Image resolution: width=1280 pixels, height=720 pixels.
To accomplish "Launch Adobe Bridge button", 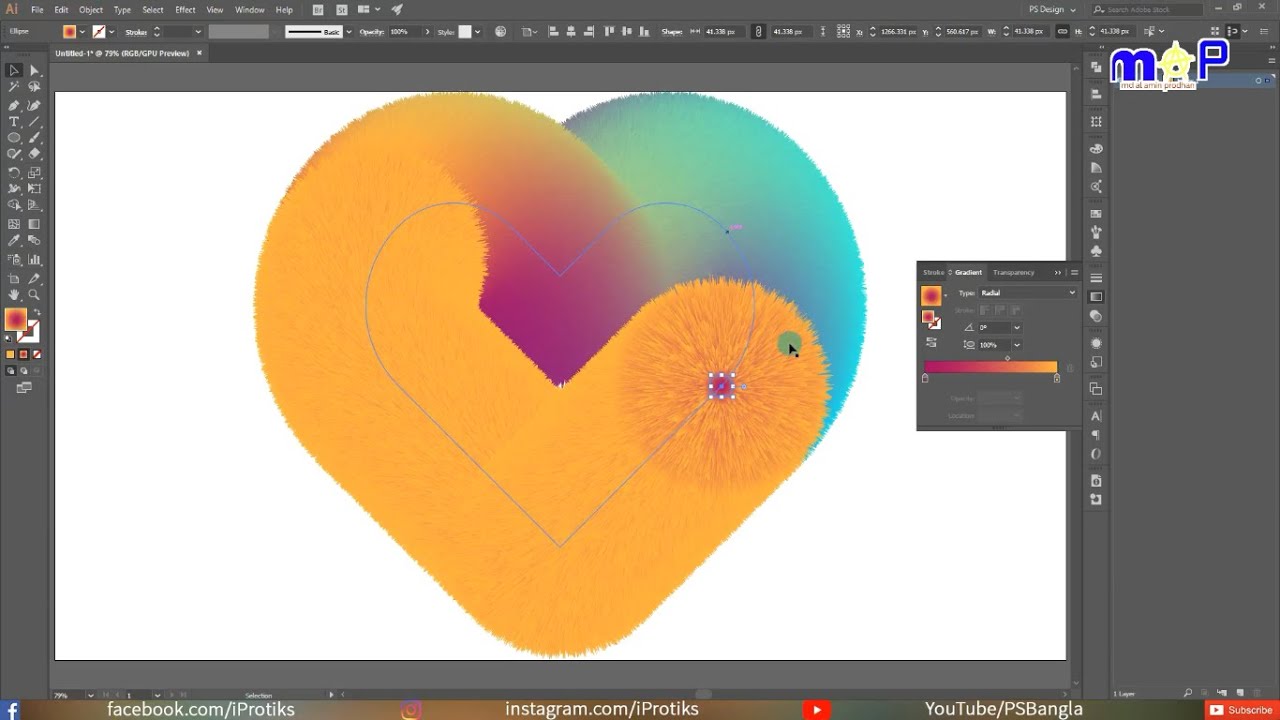I will pyautogui.click(x=318, y=10).
